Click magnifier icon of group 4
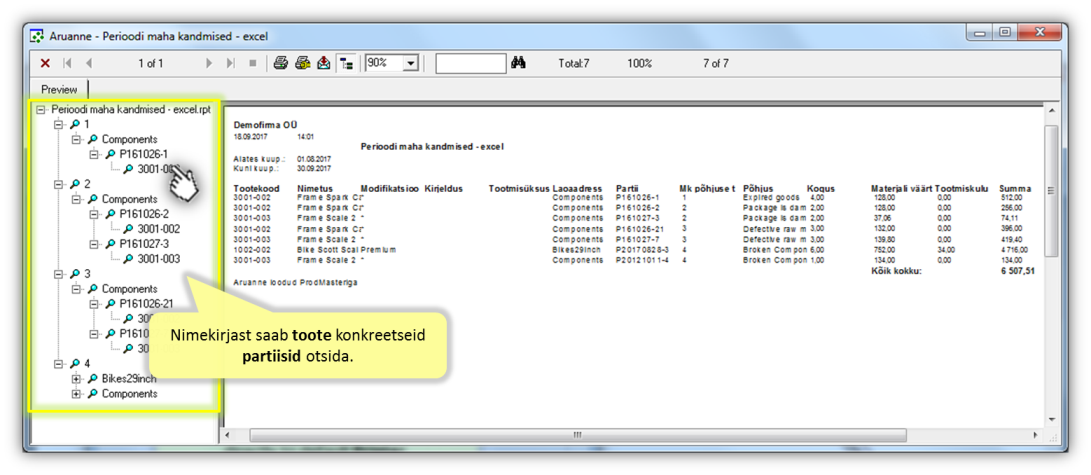 coord(74,364)
